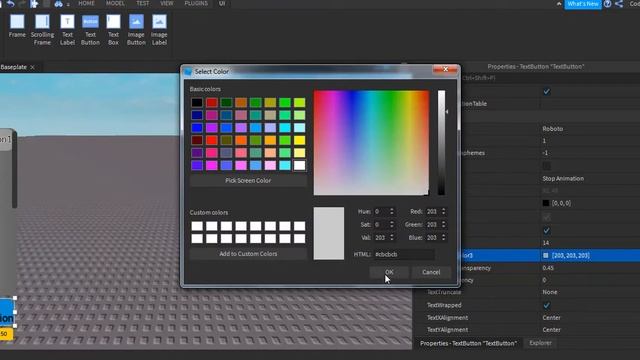Close the Baseplate tab
The image size is (640, 360).
pos(33,67)
